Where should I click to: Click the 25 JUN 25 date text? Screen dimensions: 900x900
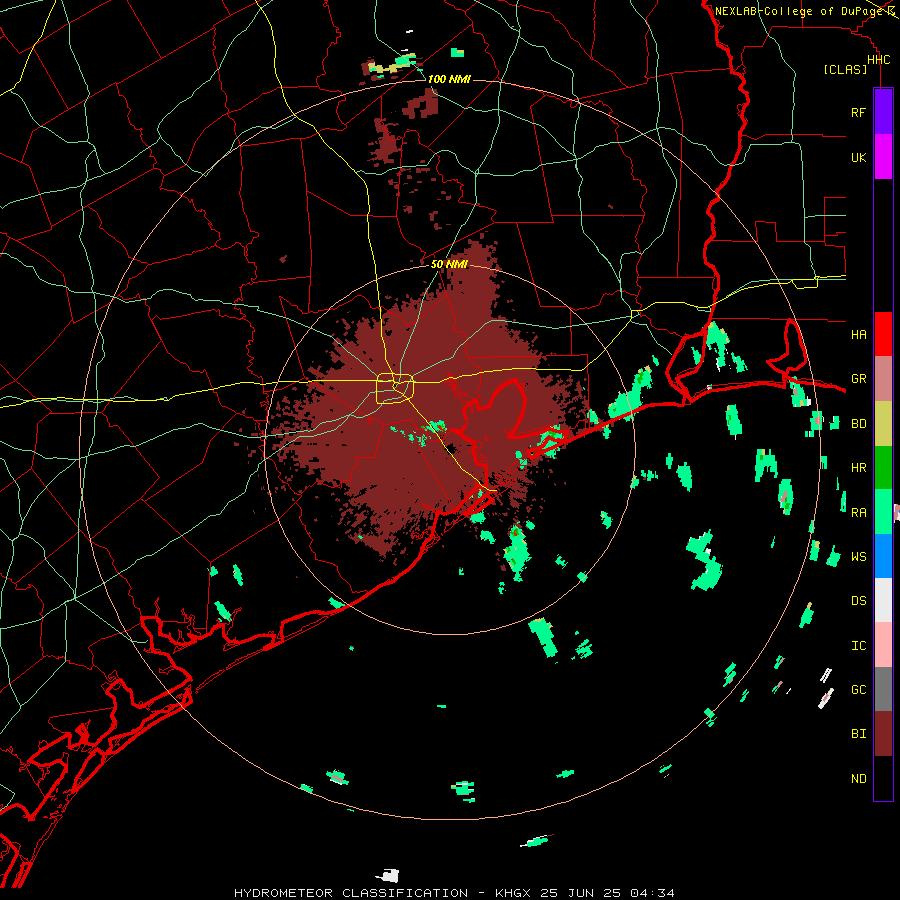(x=581, y=893)
